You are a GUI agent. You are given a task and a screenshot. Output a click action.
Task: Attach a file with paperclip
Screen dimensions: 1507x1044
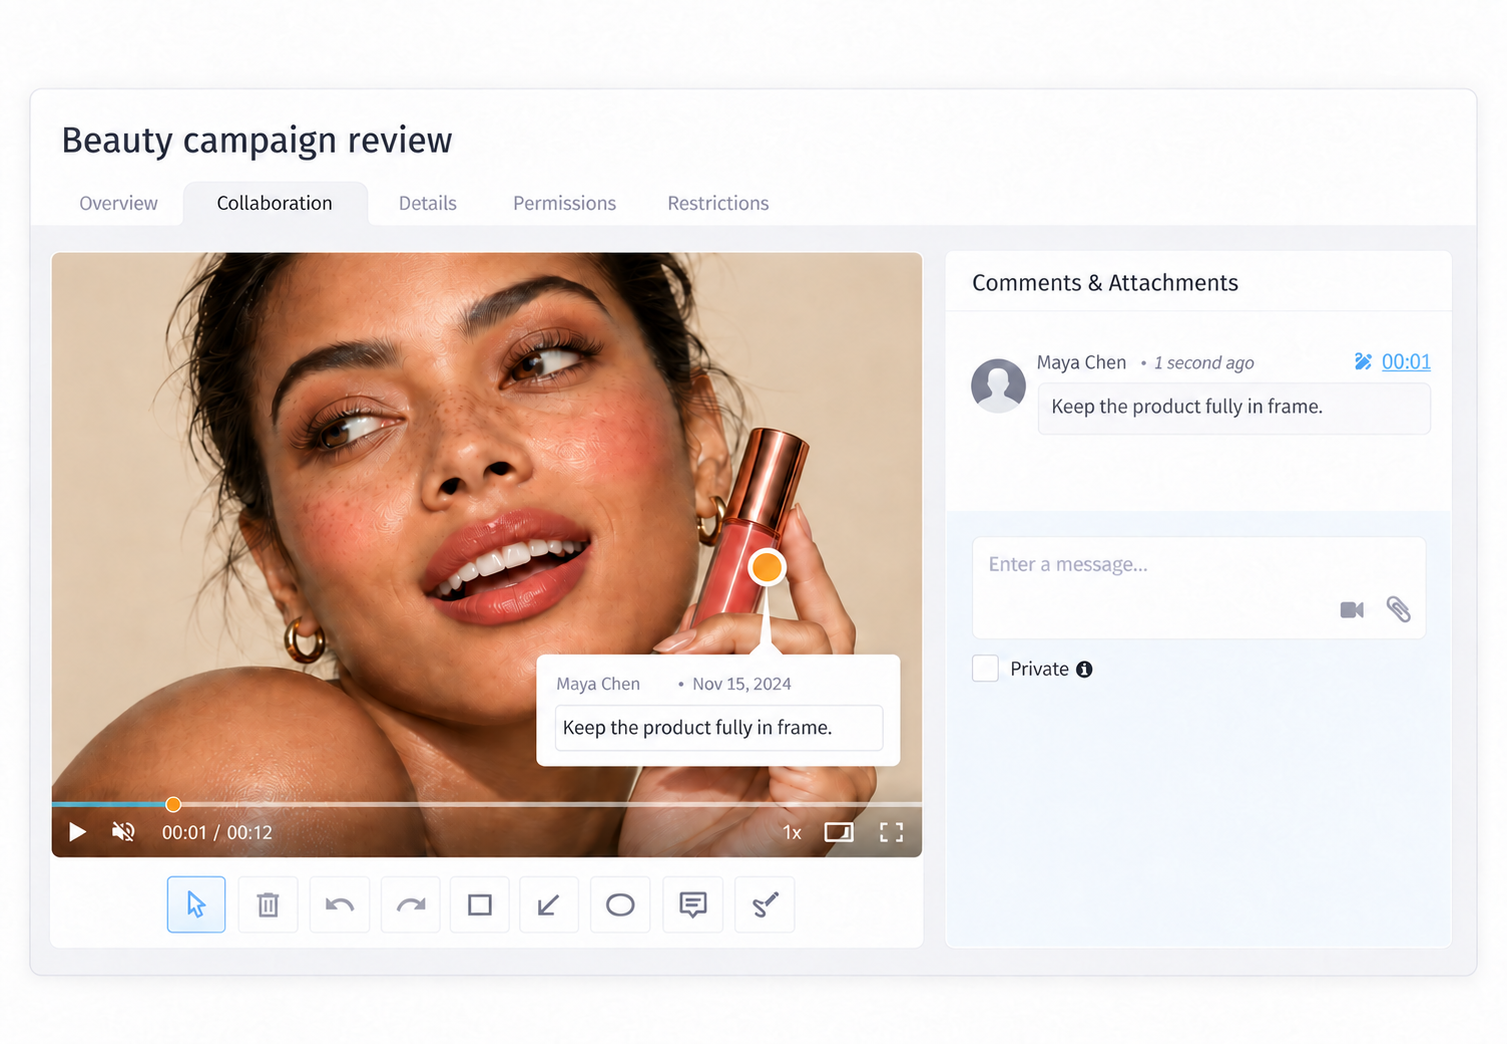pyautogui.click(x=1398, y=609)
